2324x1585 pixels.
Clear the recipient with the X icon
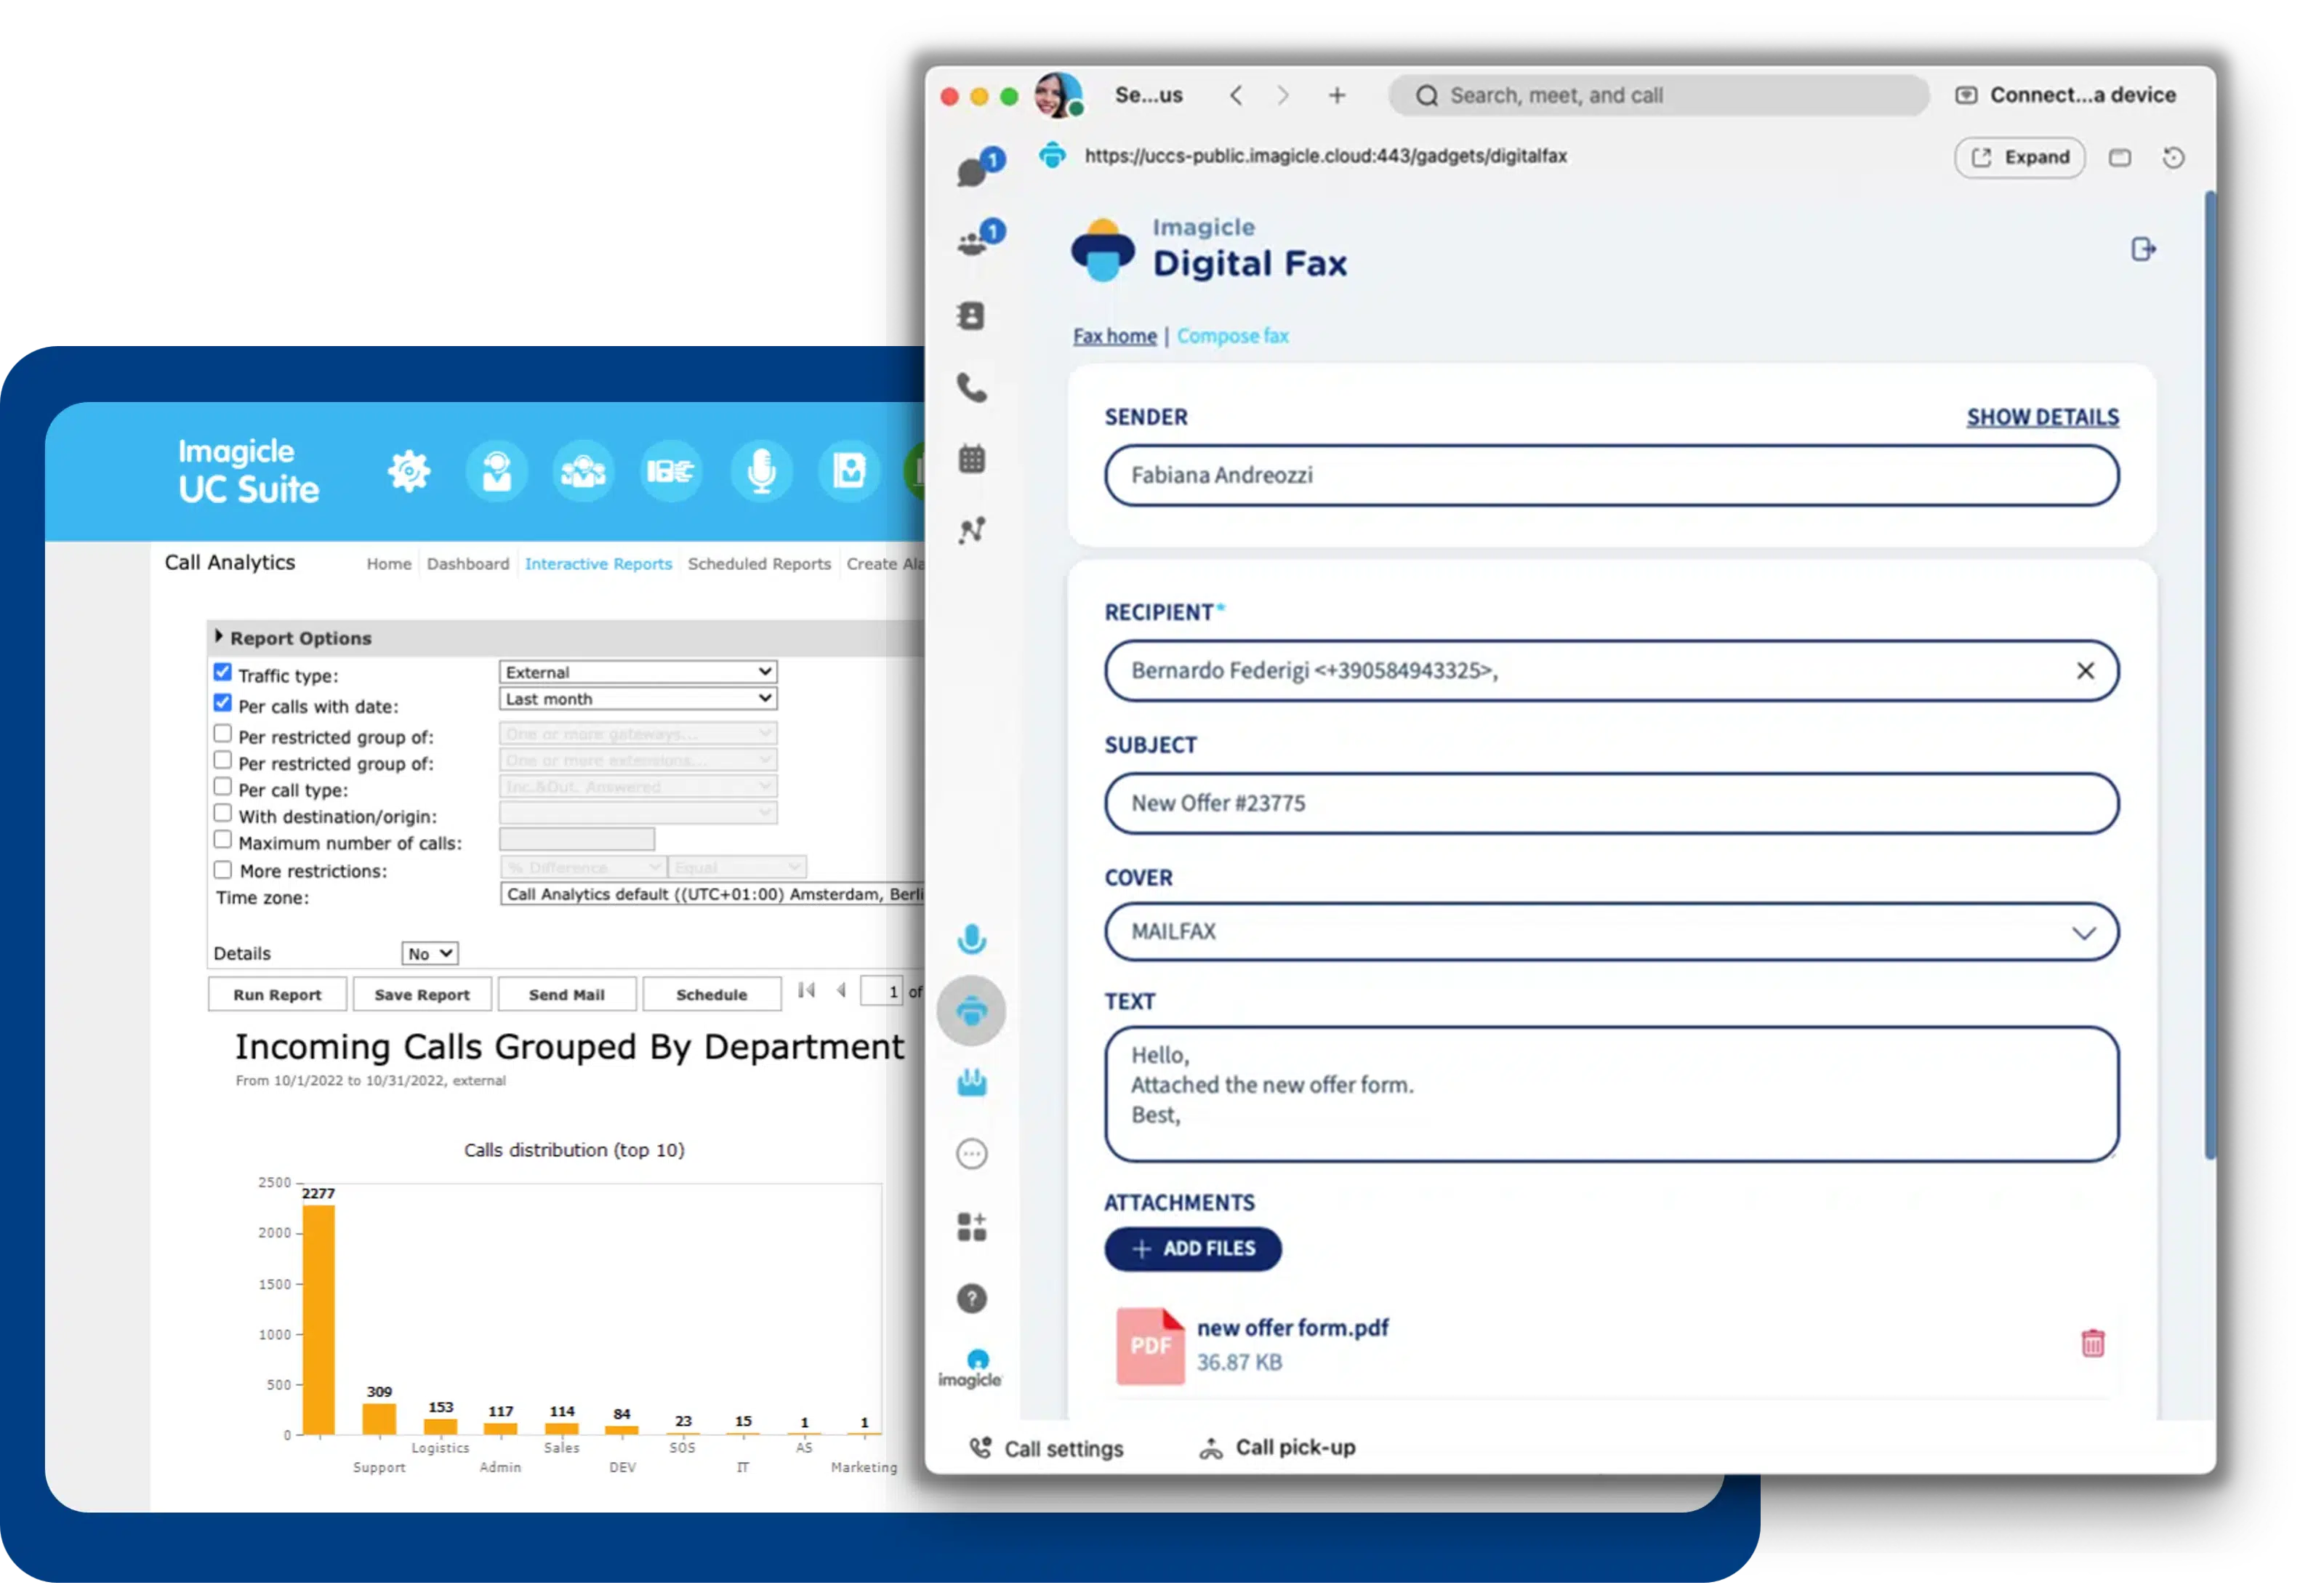[x=2085, y=671]
